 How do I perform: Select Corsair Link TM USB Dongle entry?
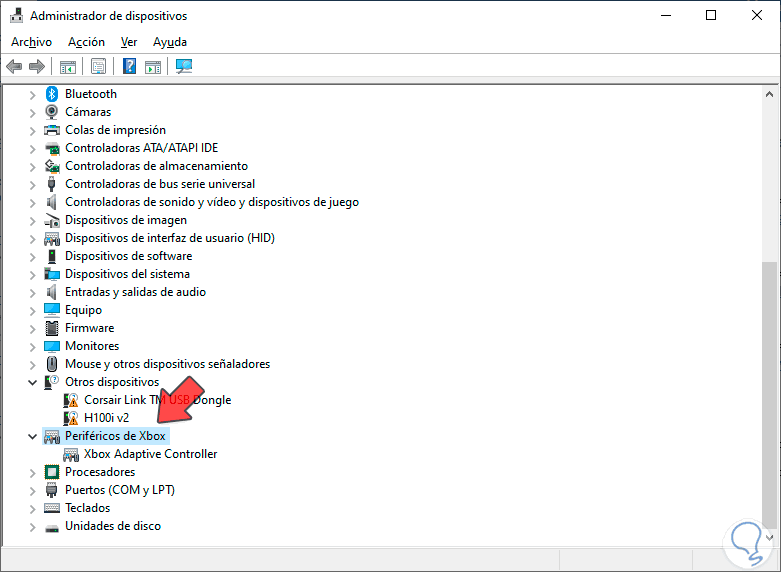click(x=157, y=400)
